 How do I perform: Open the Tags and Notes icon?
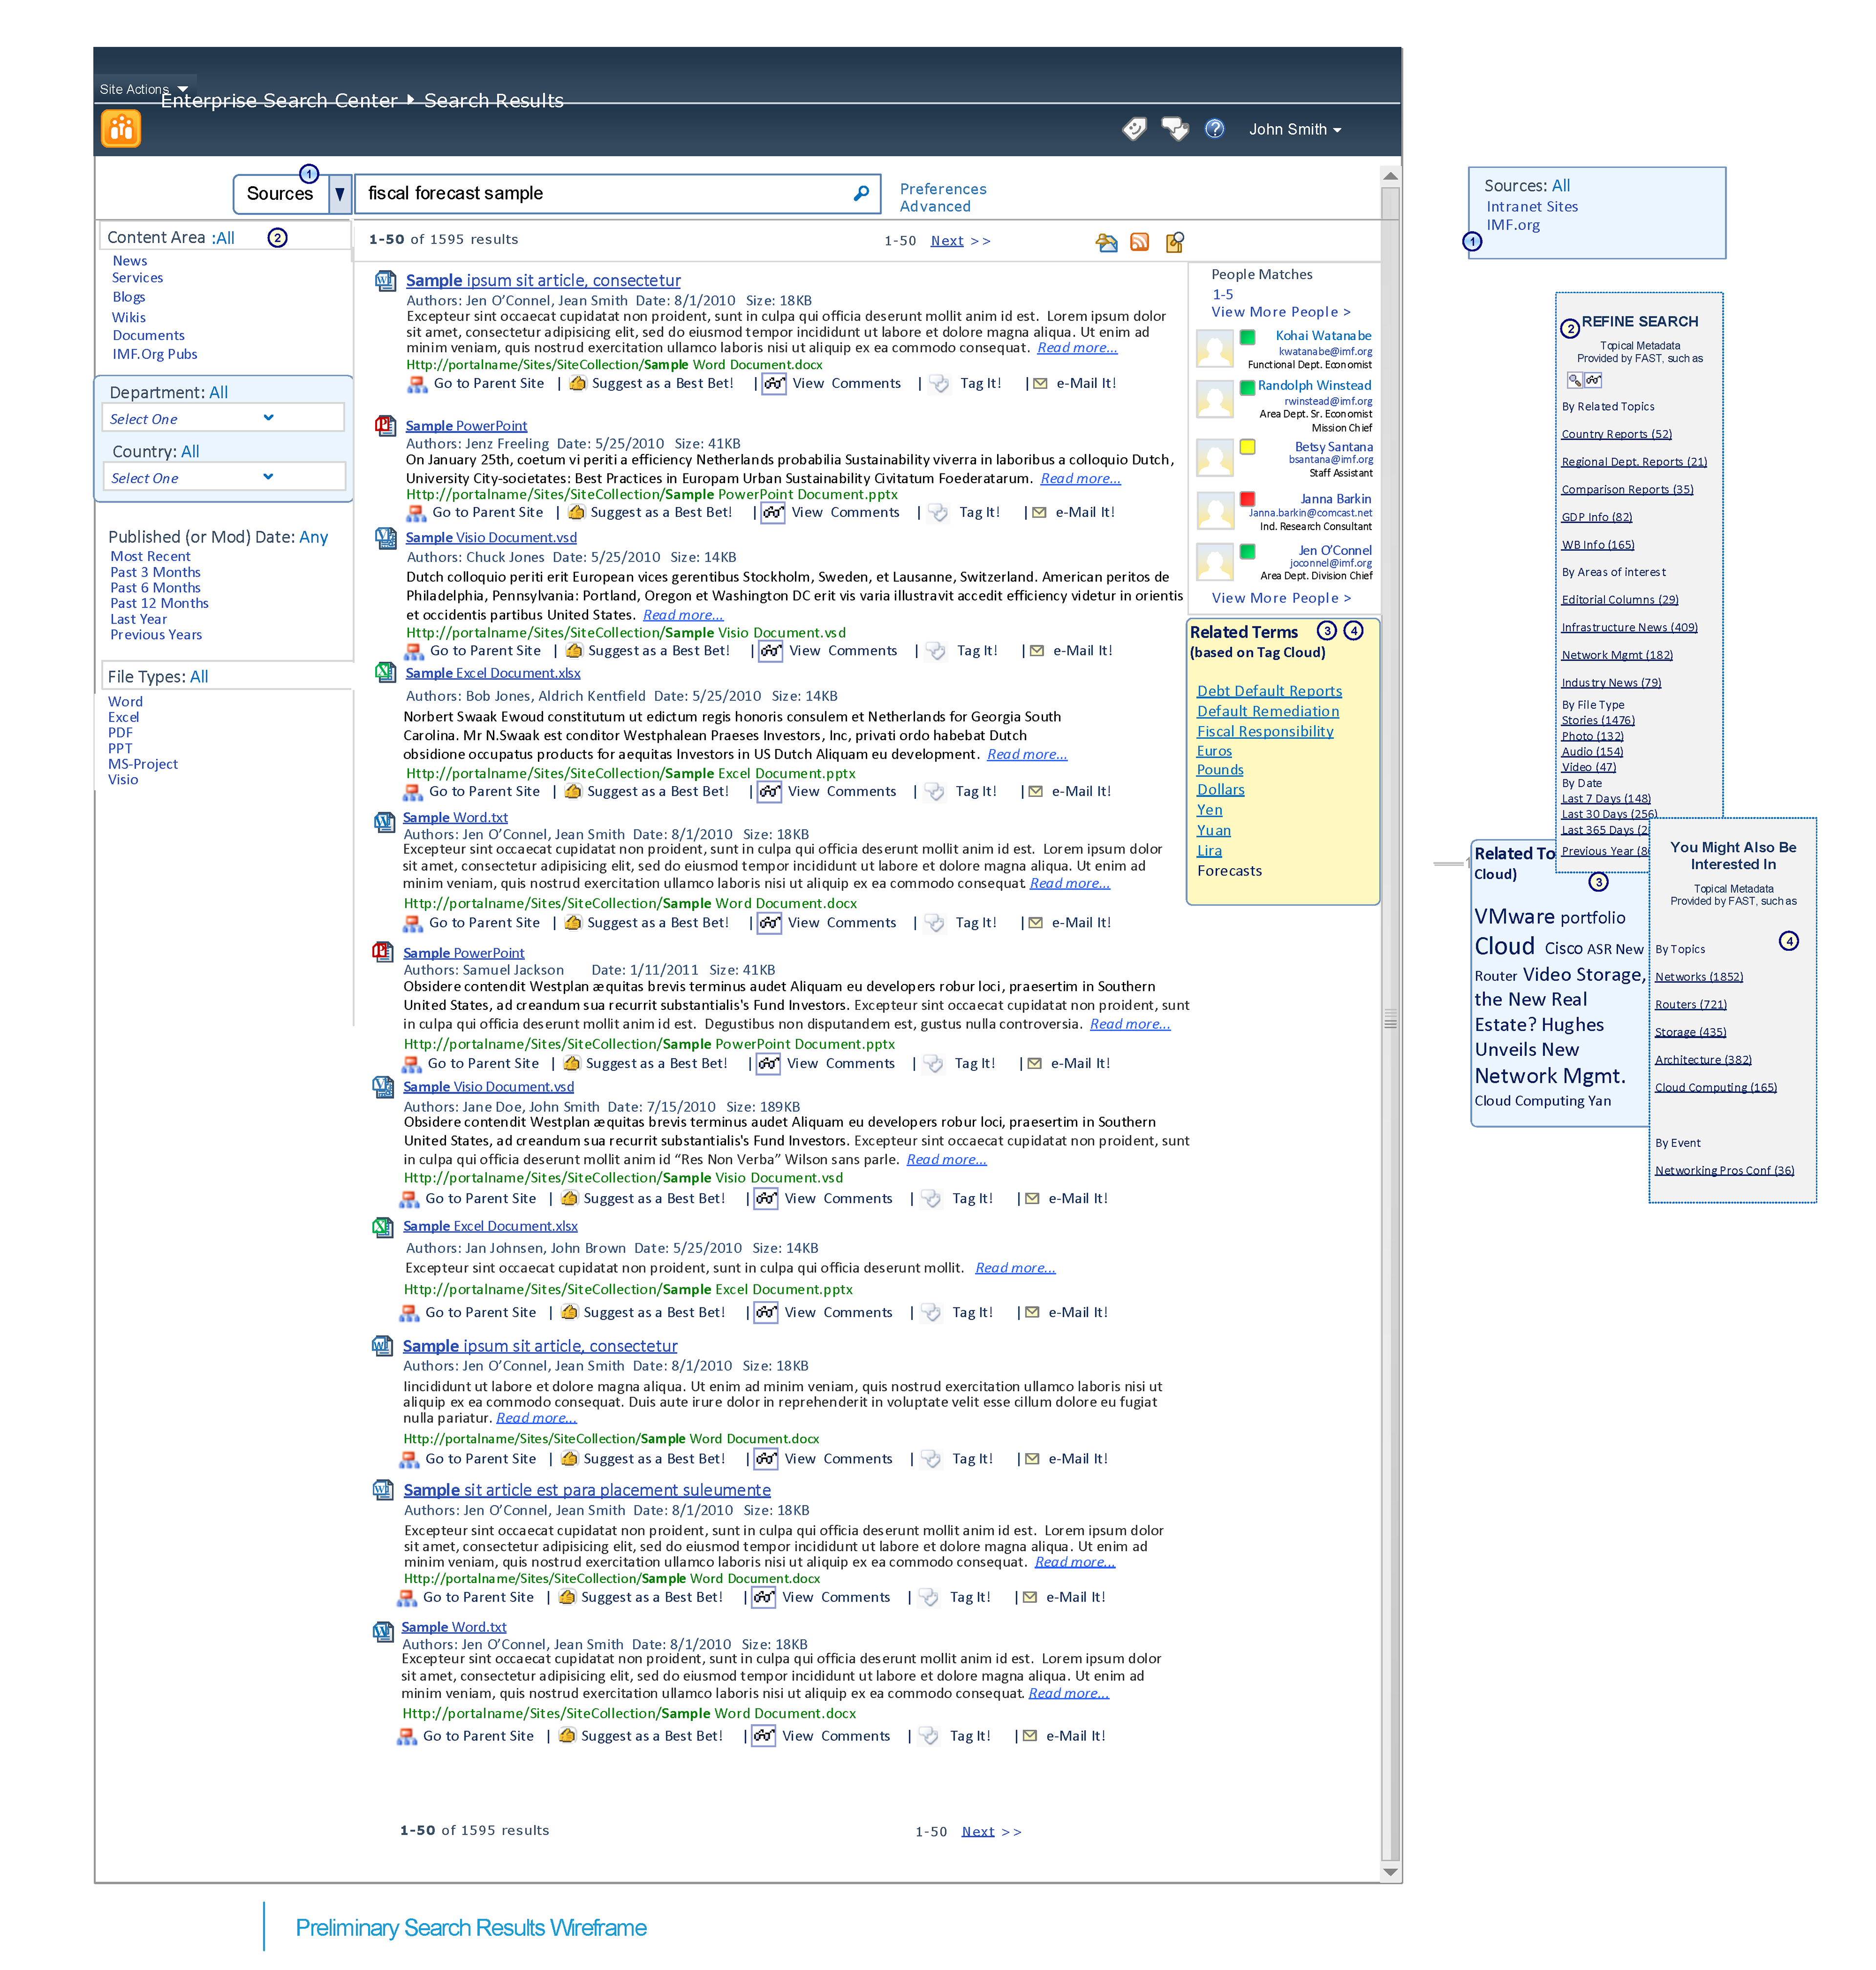pyautogui.click(x=1174, y=129)
